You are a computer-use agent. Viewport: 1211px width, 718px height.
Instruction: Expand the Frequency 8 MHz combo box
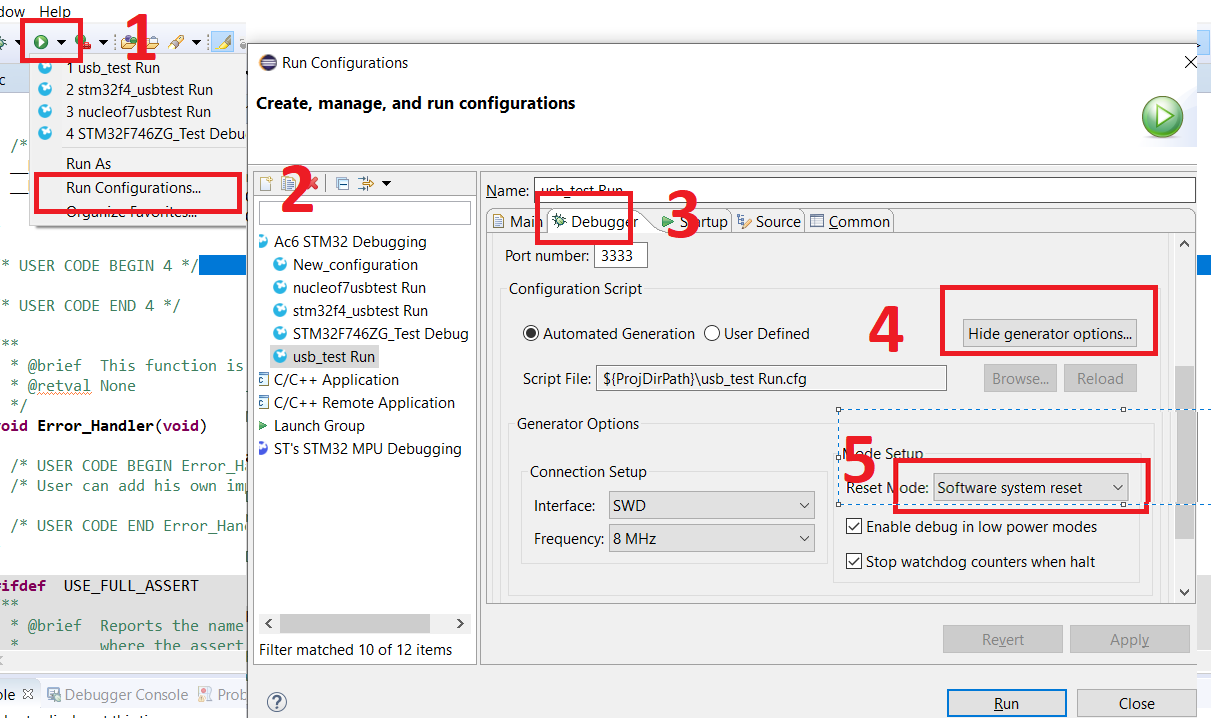pyautogui.click(x=711, y=539)
